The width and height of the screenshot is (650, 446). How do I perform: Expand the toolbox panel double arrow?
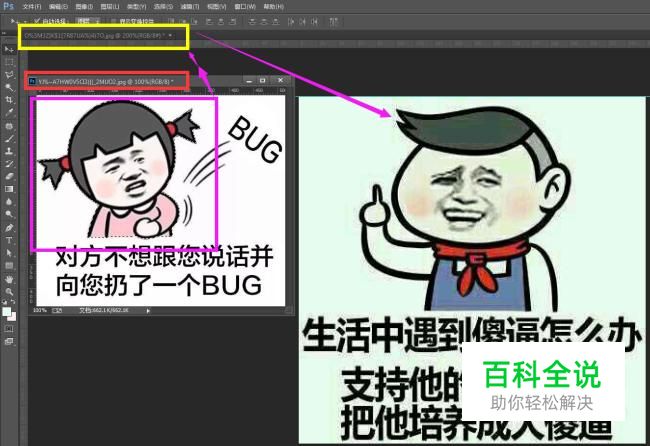5,33
